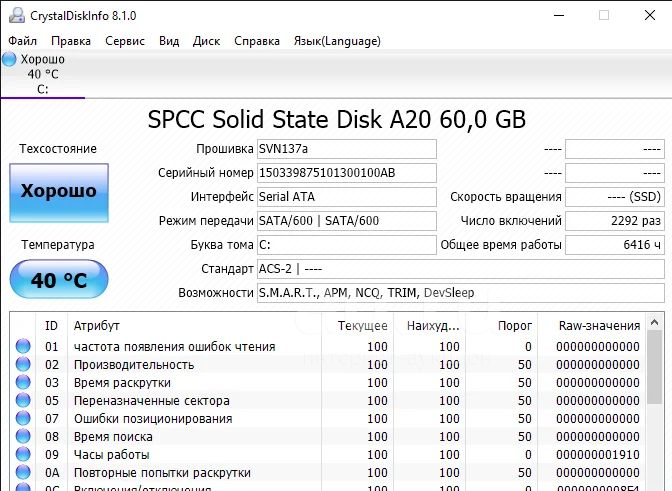Screen dimensions: 672x491
Task: Click status orb for attribute 07 row
Action: (x=23, y=418)
